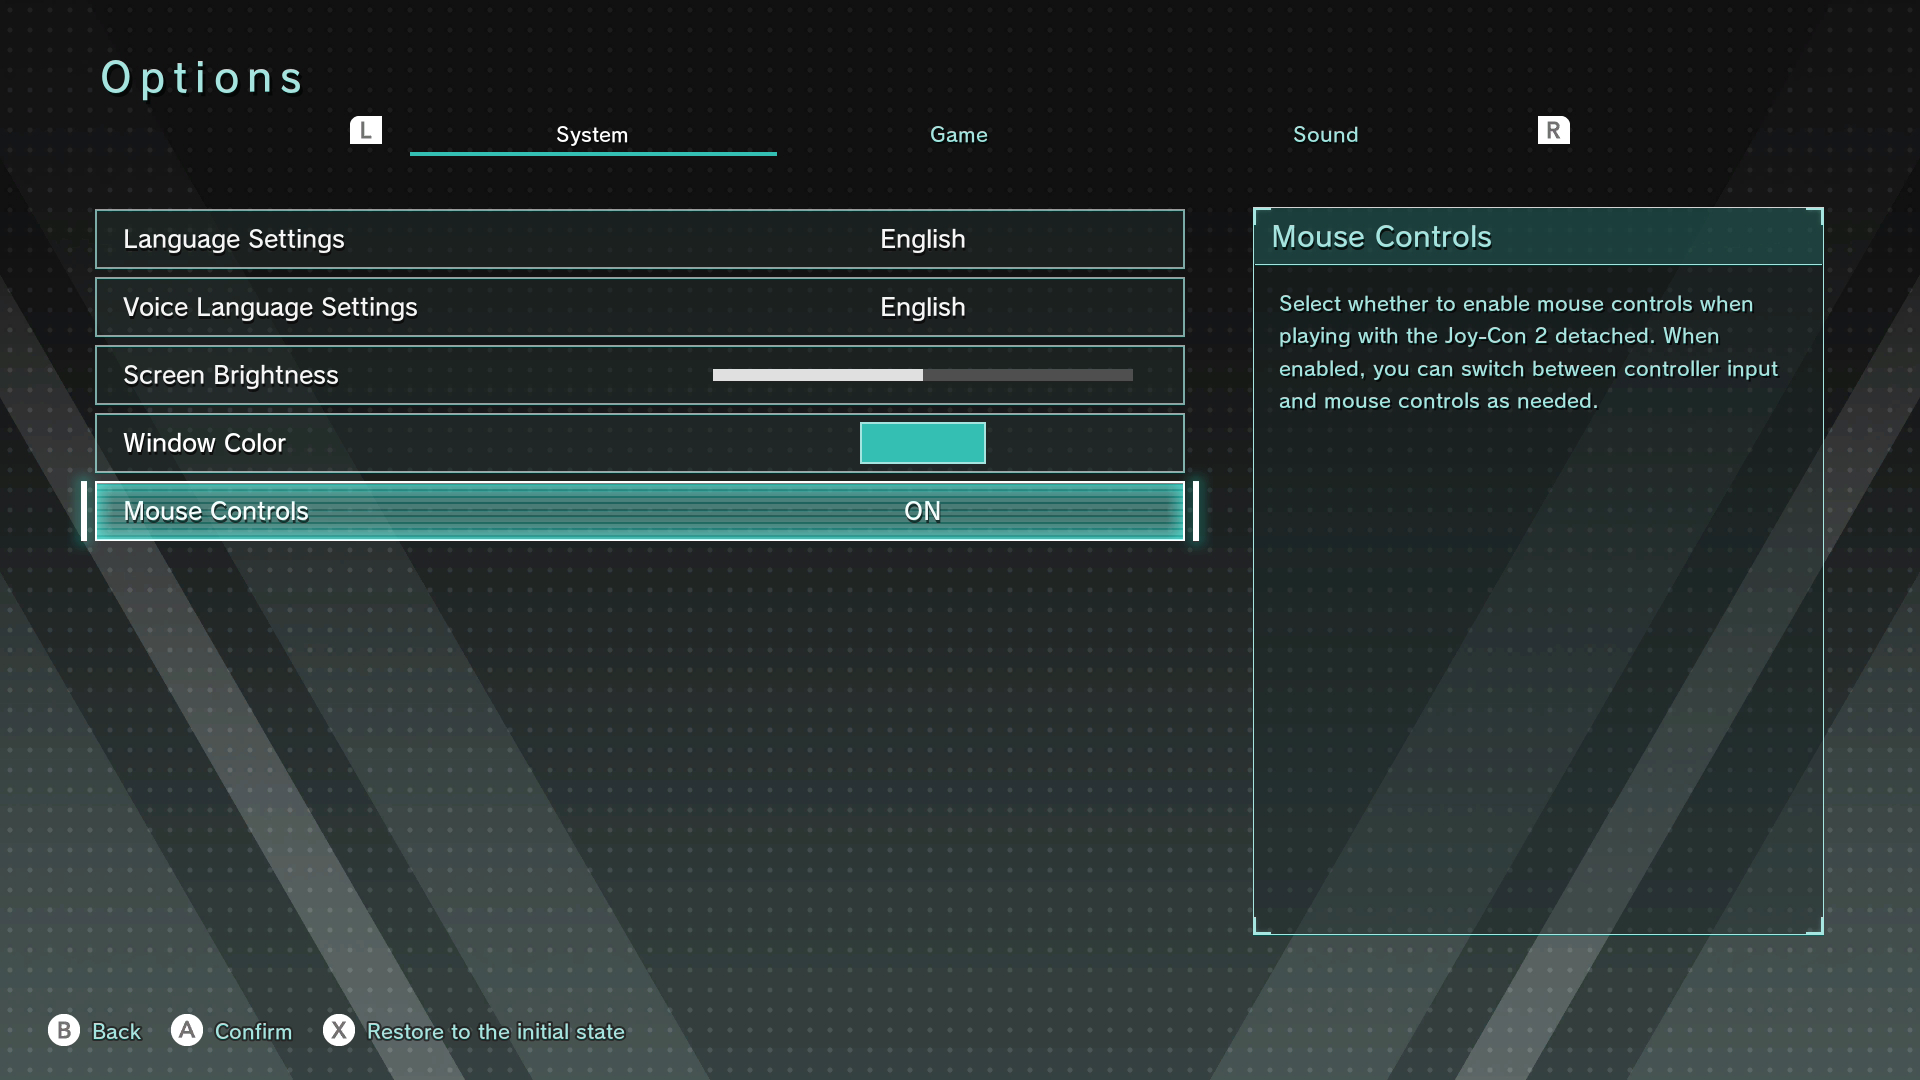Select the Screen Brightness row label
This screenshot has height=1080, width=1920.
[x=231, y=375]
